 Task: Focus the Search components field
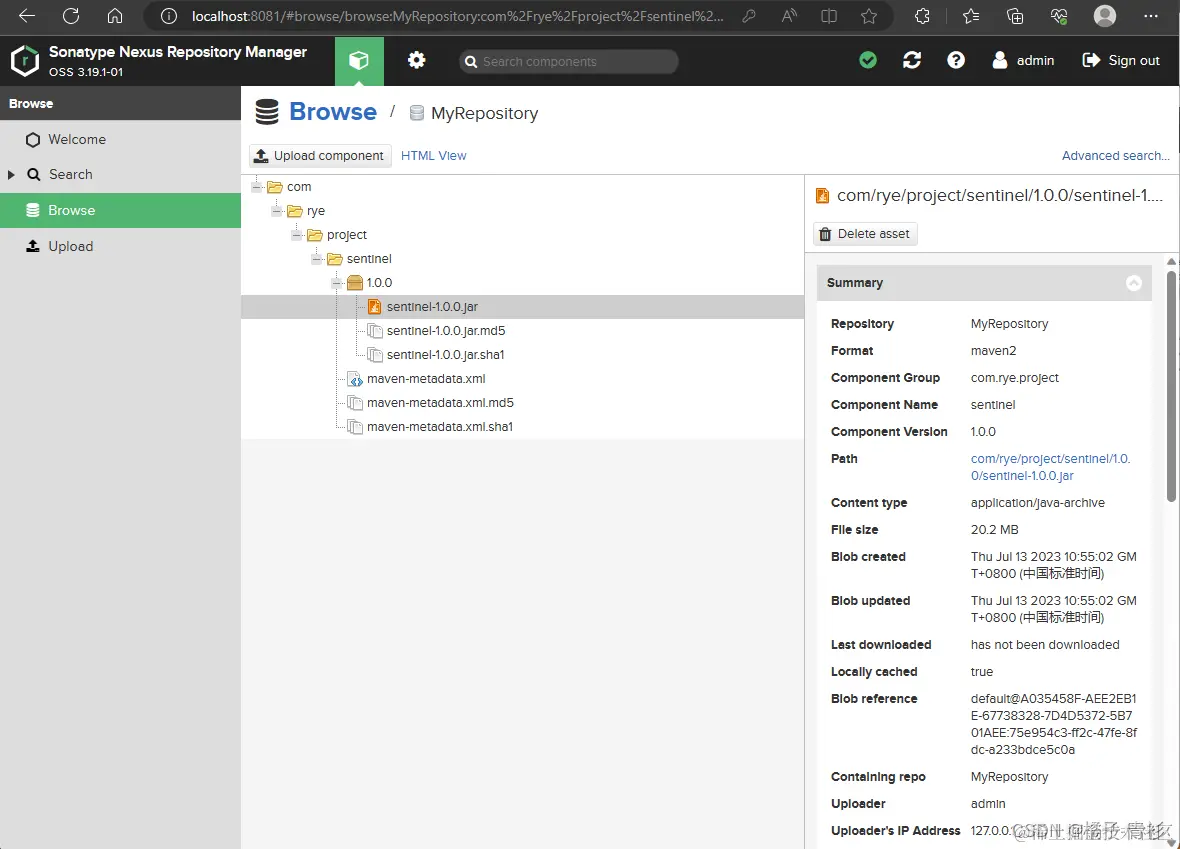(569, 62)
